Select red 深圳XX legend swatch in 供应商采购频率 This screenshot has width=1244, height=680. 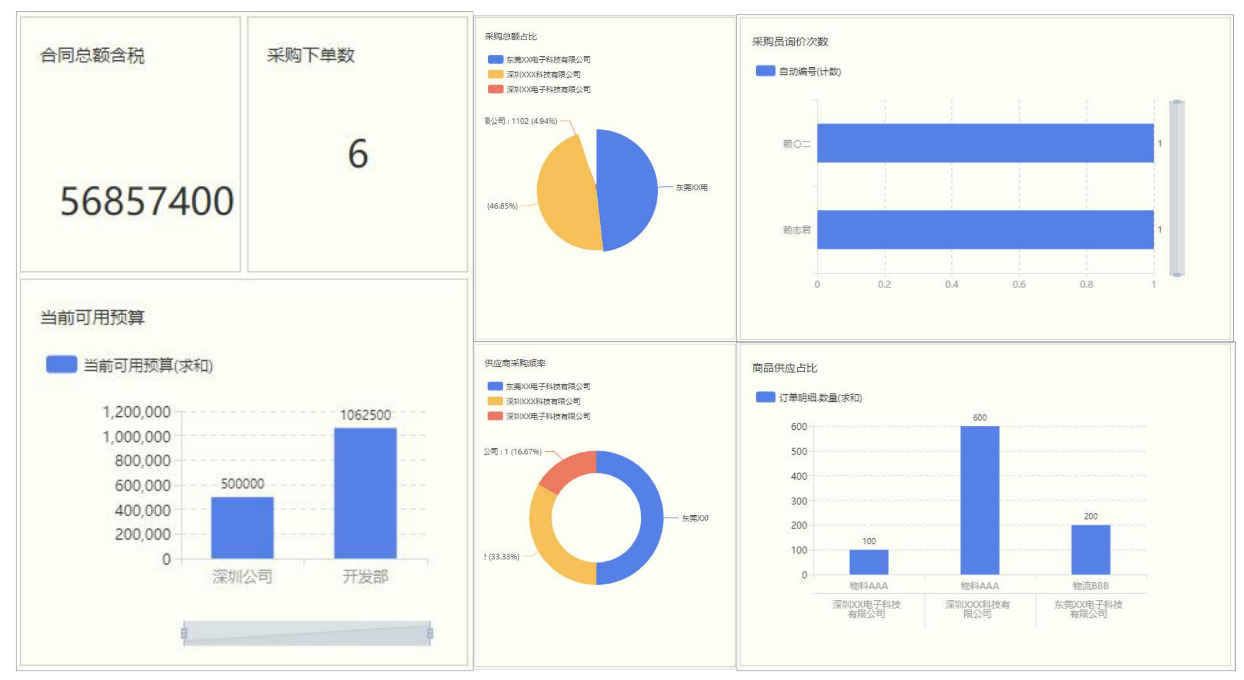coord(494,418)
